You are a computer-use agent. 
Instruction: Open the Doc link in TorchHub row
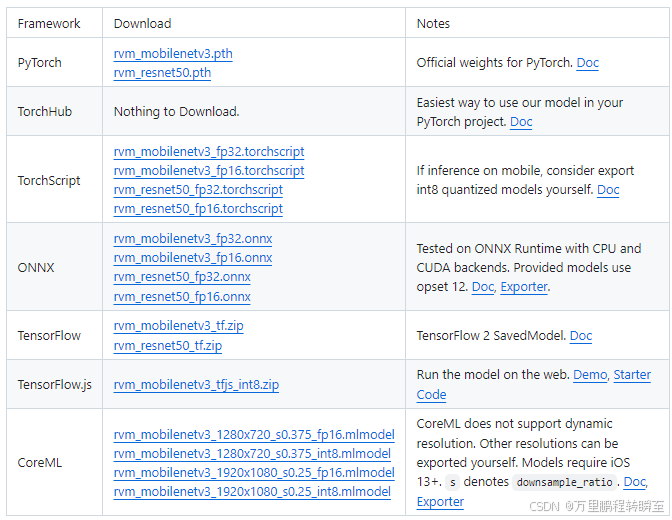coord(521,122)
